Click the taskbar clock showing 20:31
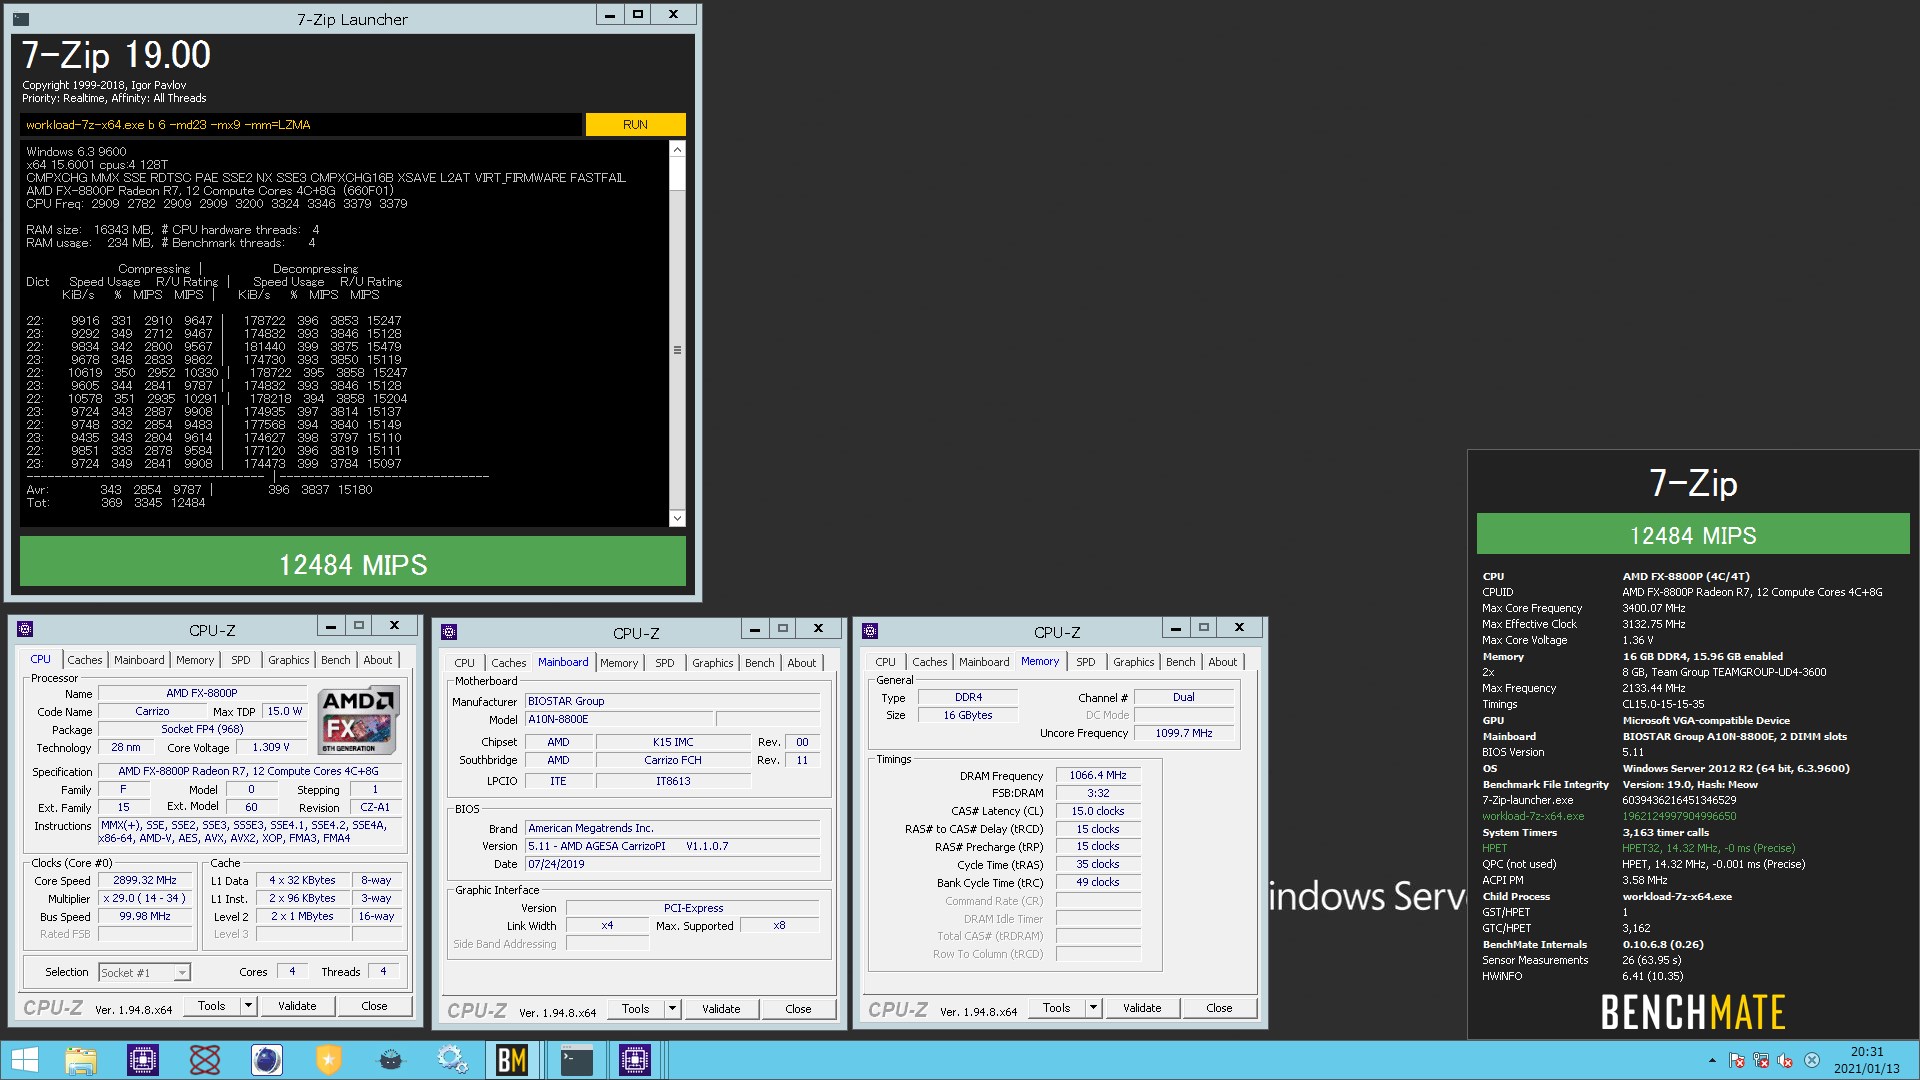This screenshot has height=1080, width=1920. 1866,1060
